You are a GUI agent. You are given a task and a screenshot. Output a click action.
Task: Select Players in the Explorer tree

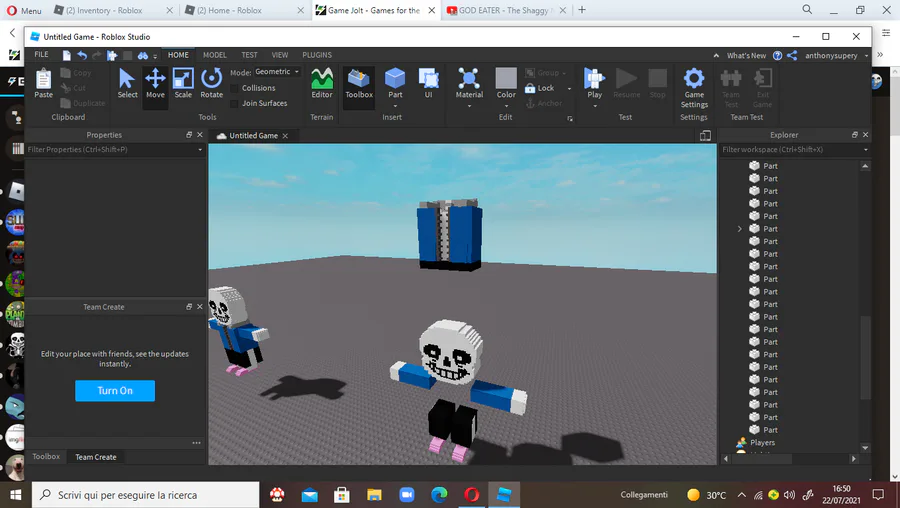pos(762,443)
